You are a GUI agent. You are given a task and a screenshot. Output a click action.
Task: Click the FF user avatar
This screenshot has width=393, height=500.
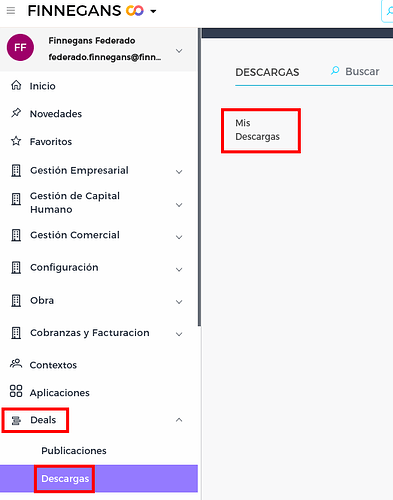(x=20, y=47)
